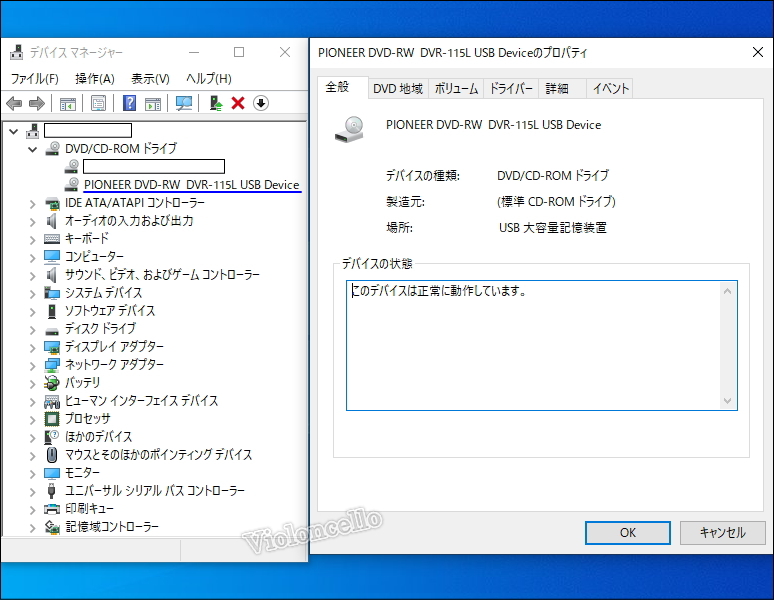The width and height of the screenshot is (774, 600).
Task: Click the device status scrollbar up arrow
Action: (727, 292)
